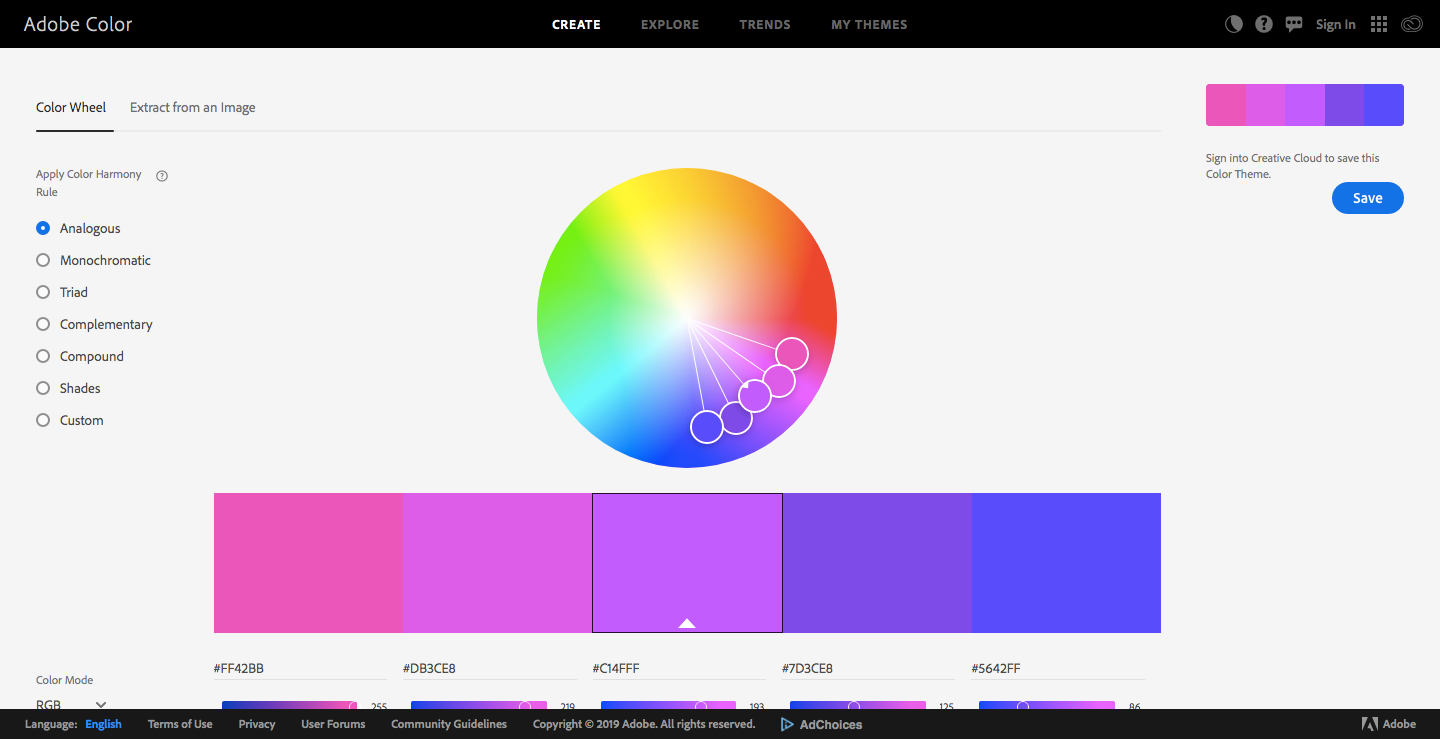Click slider under #5642FF showing 86
Image resolution: width=1440 pixels, height=739 pixels.
coord(1047,706)
